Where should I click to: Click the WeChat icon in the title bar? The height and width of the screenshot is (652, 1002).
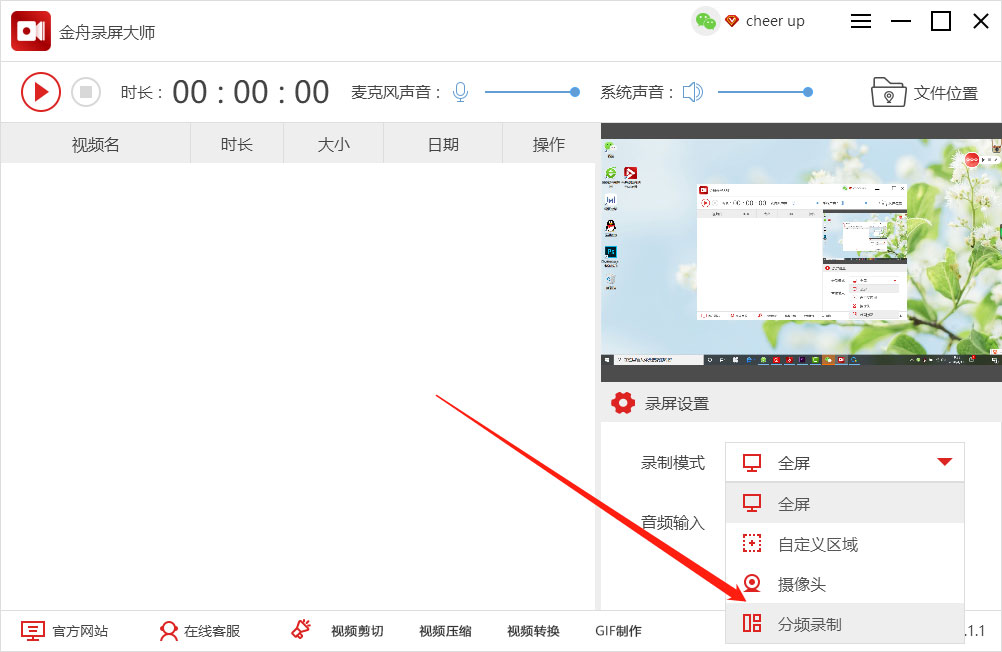coord(705,20)
